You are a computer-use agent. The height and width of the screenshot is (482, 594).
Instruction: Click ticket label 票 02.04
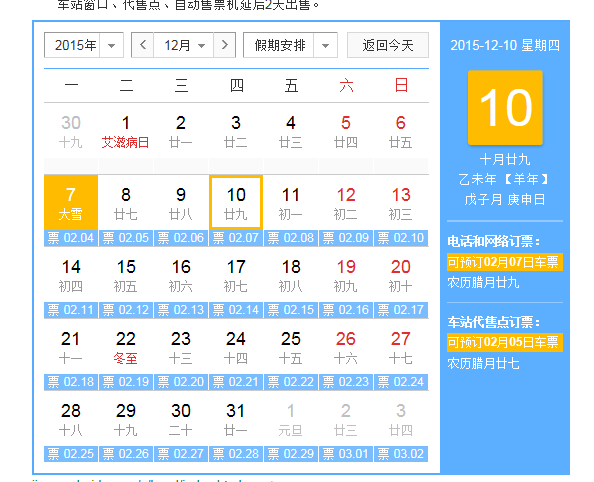[71, 238]
